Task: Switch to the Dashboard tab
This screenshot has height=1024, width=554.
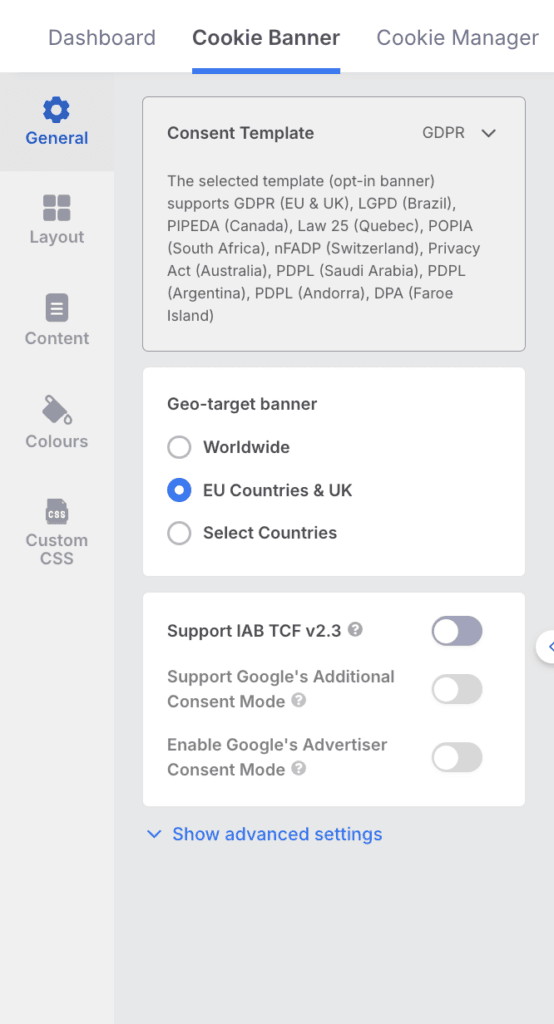Action: (102, 38)
